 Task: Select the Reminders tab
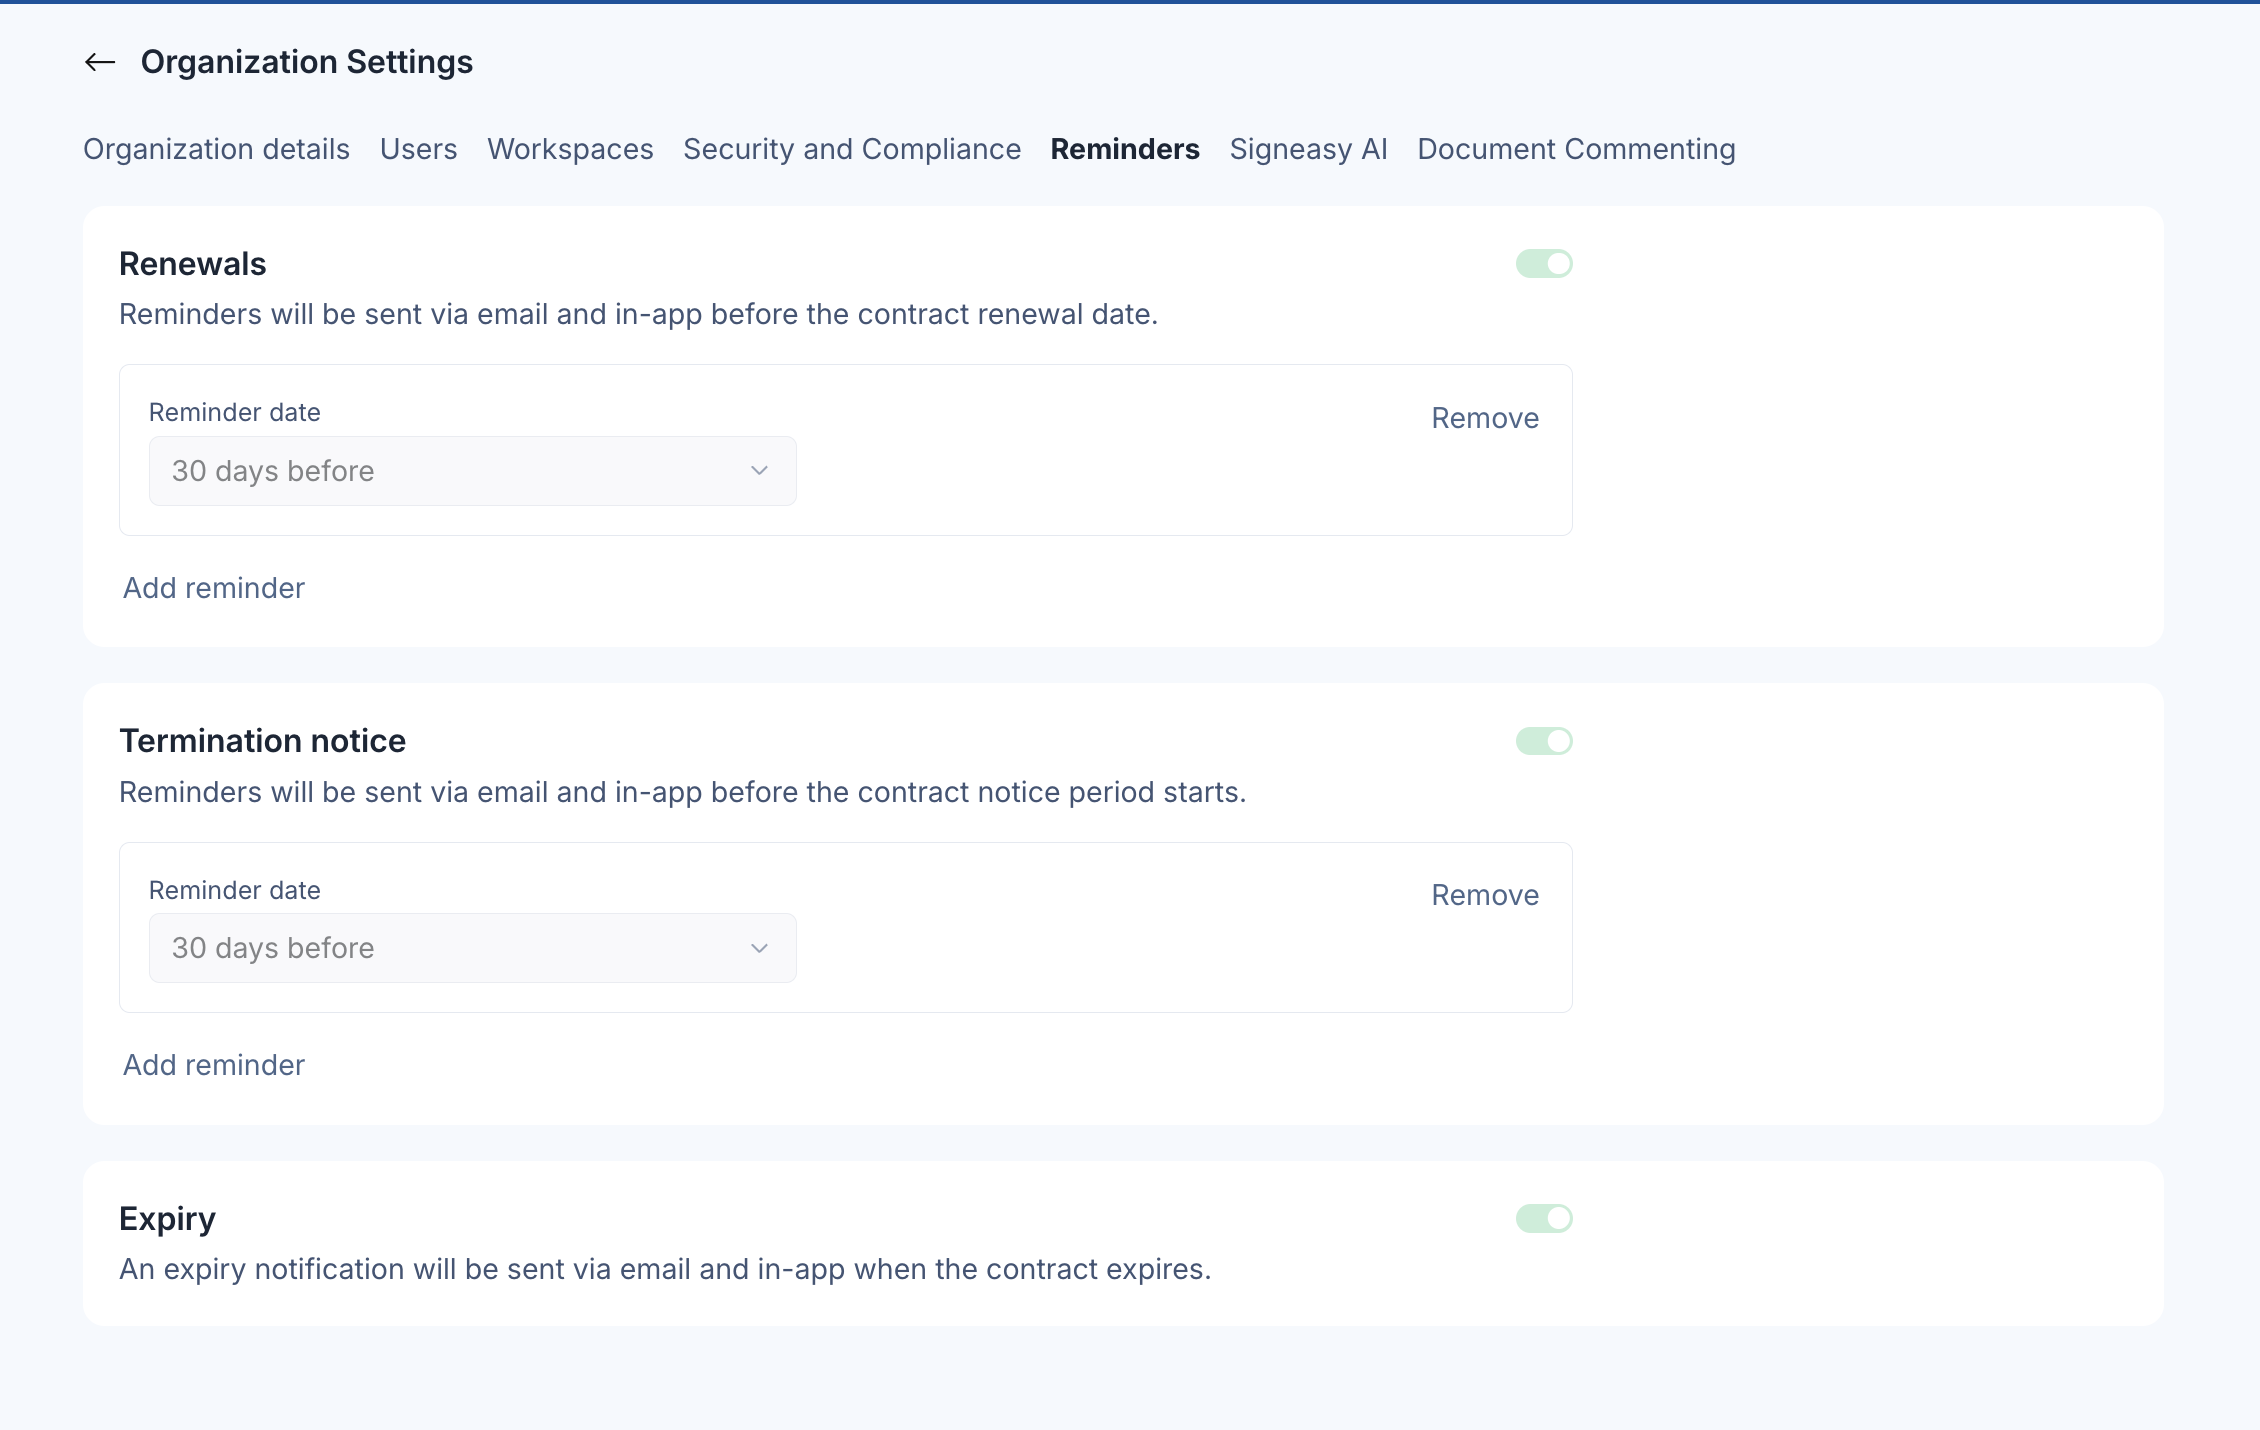click(1125, 149)
